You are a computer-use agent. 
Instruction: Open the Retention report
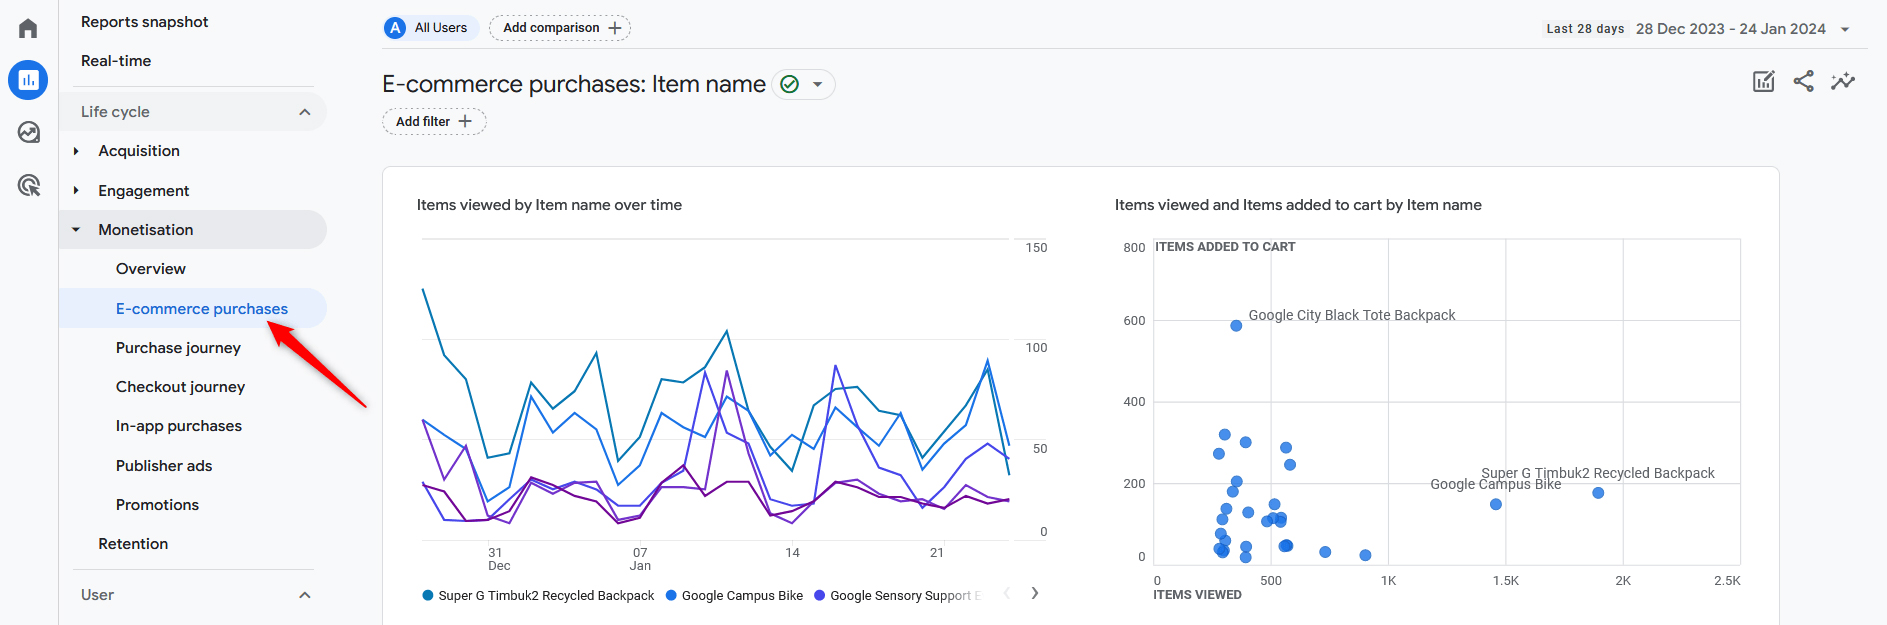click(x=133, y=544)
